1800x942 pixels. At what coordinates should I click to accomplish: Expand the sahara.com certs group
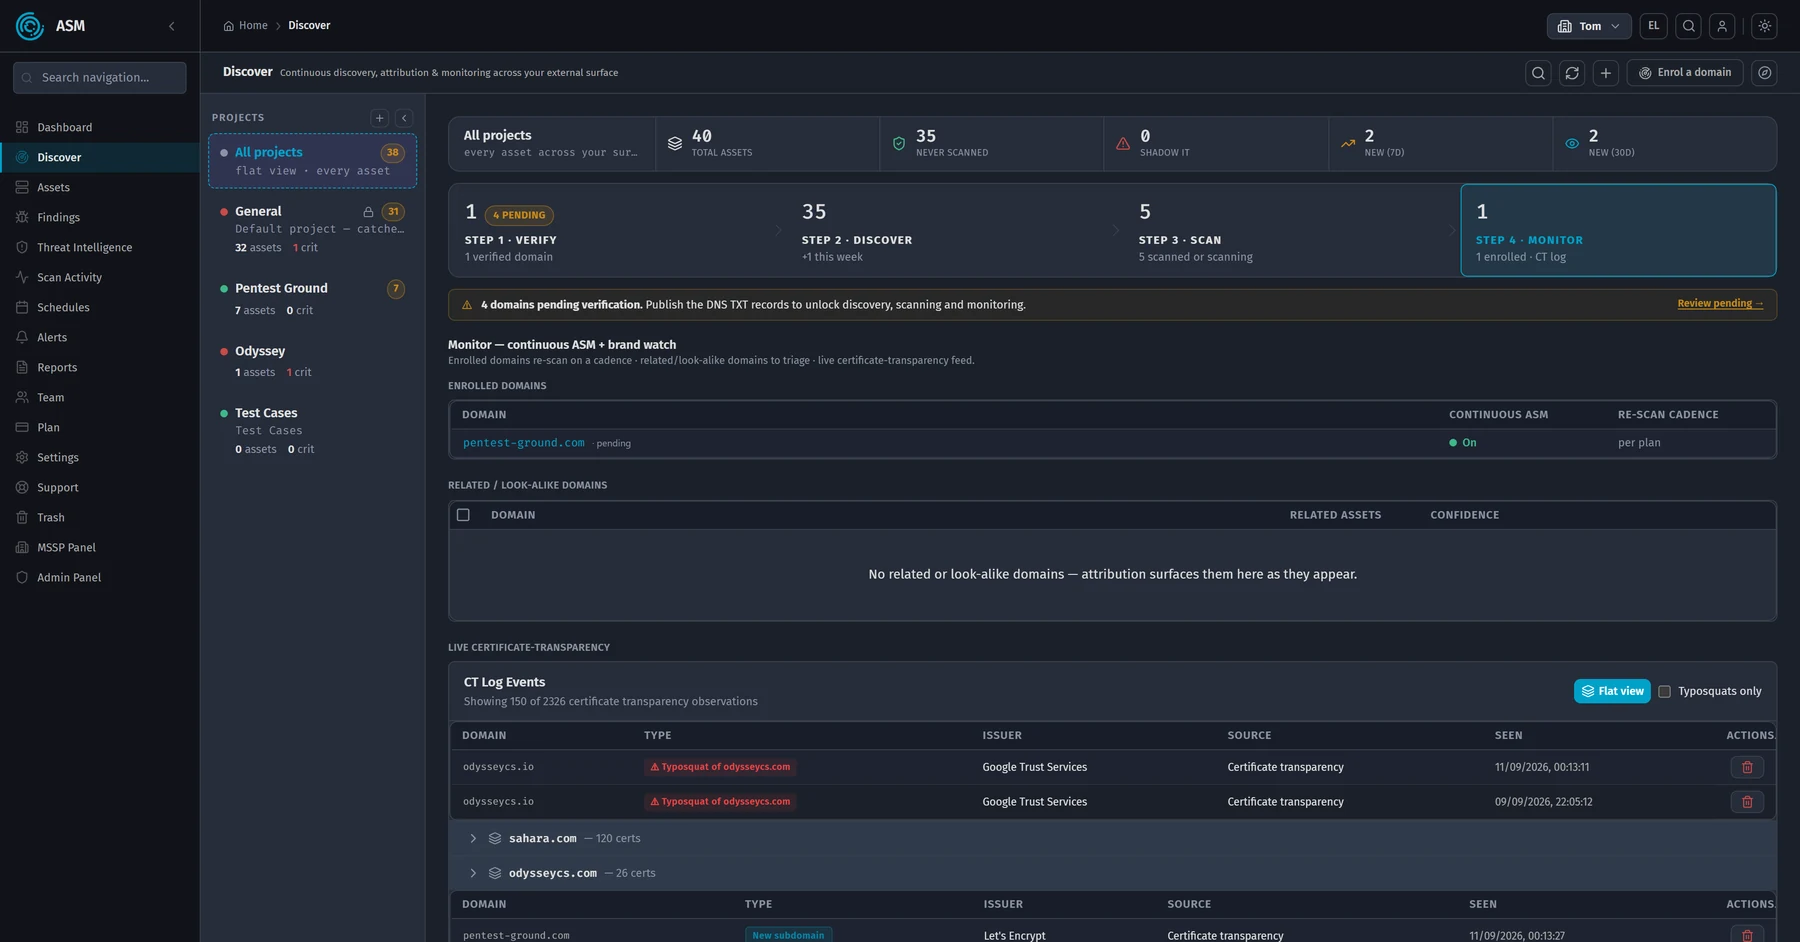473,839
